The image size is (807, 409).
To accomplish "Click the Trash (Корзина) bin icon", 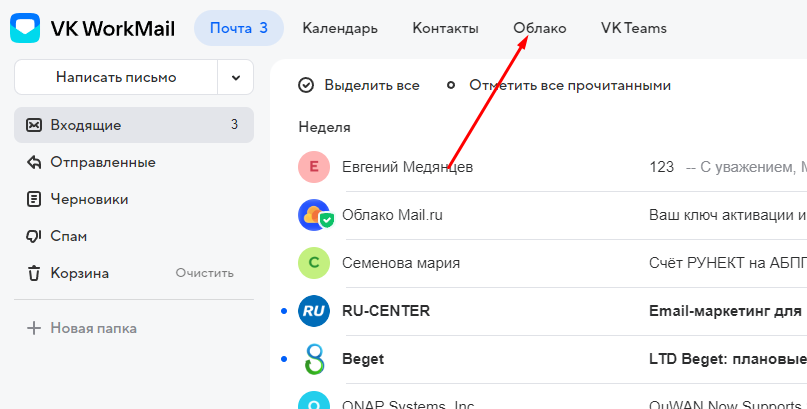I will point(34,273).
